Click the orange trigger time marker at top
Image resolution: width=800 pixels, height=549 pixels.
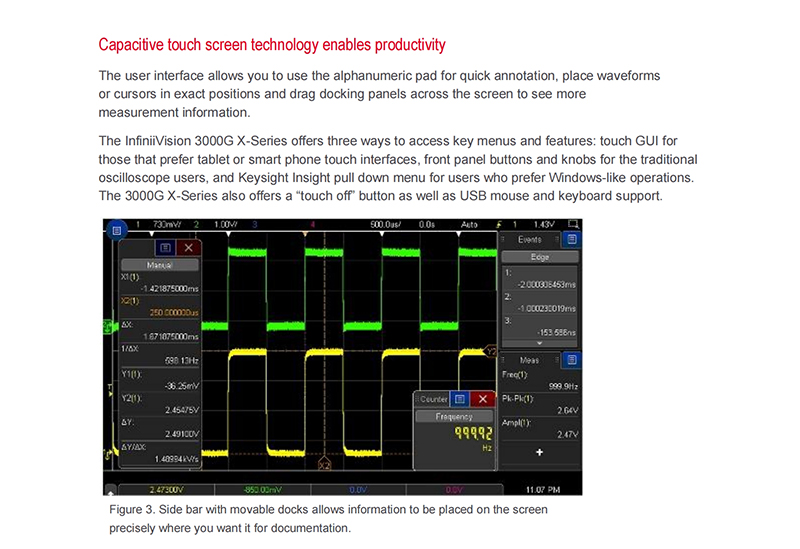305,234
